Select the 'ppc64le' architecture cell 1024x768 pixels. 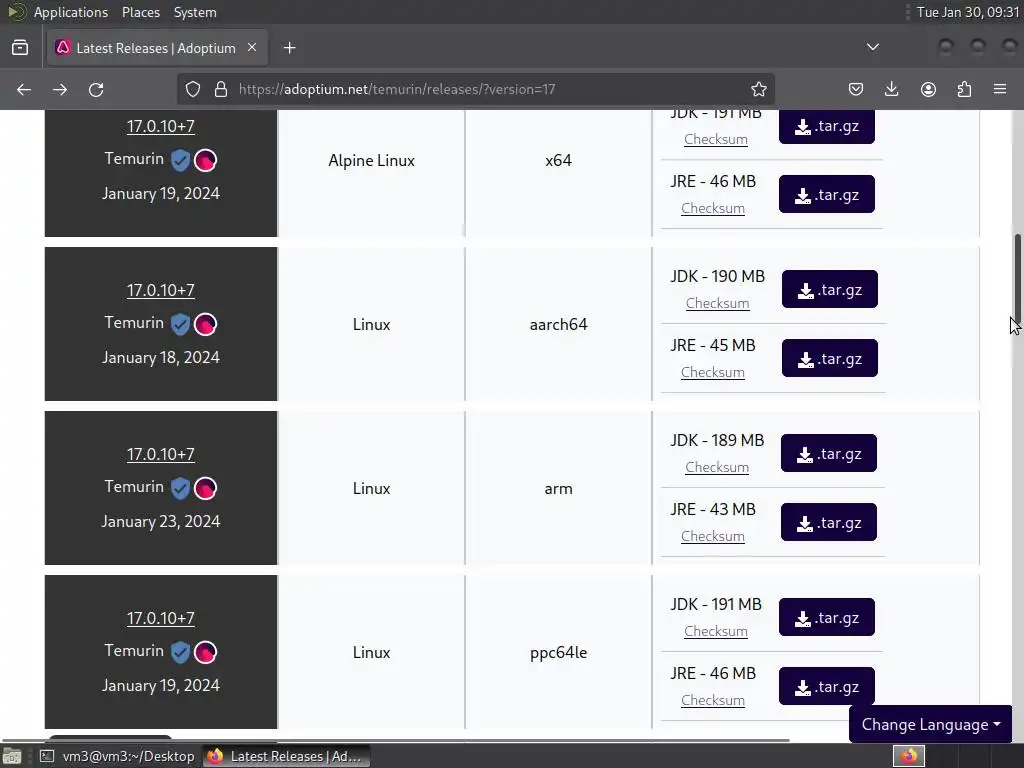pyautogui.click(x=558, y=652)
